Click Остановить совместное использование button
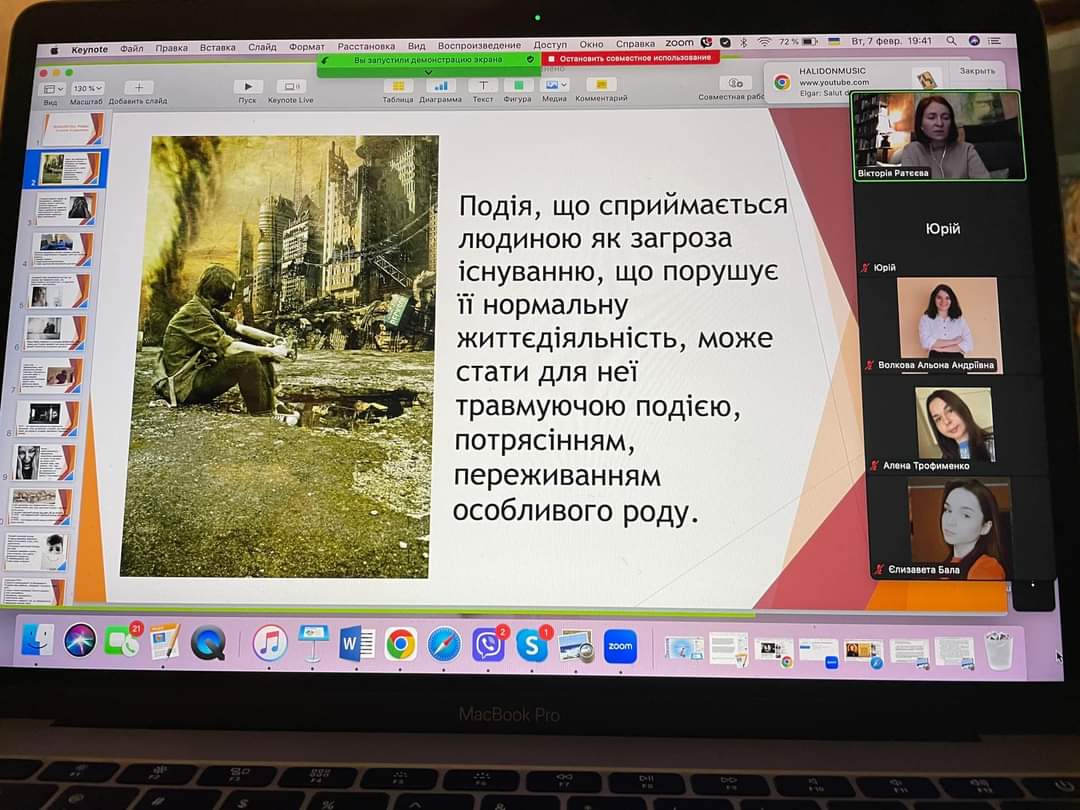This screenshot has height=810, width=1080. (x=631, y=58)
